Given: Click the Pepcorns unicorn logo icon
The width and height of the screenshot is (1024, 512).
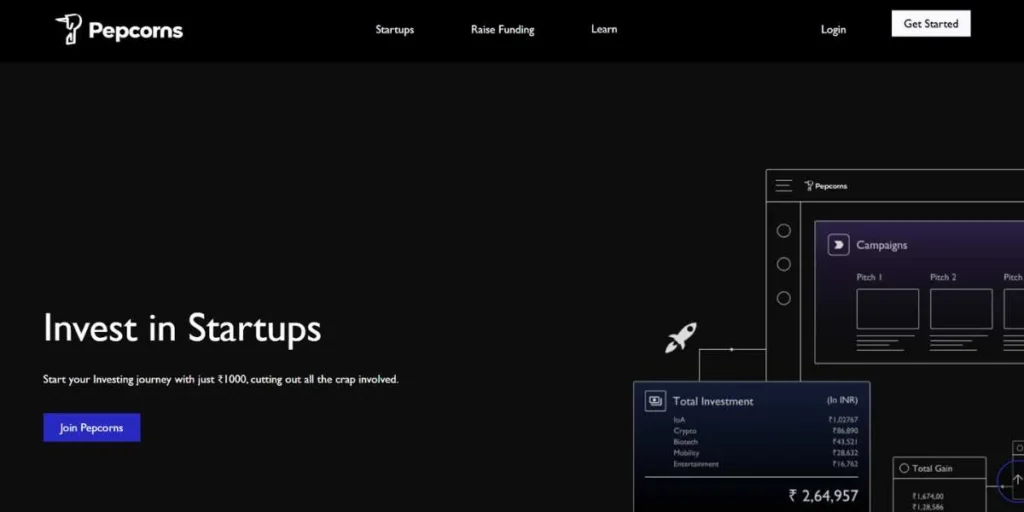Looking at the screenshot, I should pos(69,29).
